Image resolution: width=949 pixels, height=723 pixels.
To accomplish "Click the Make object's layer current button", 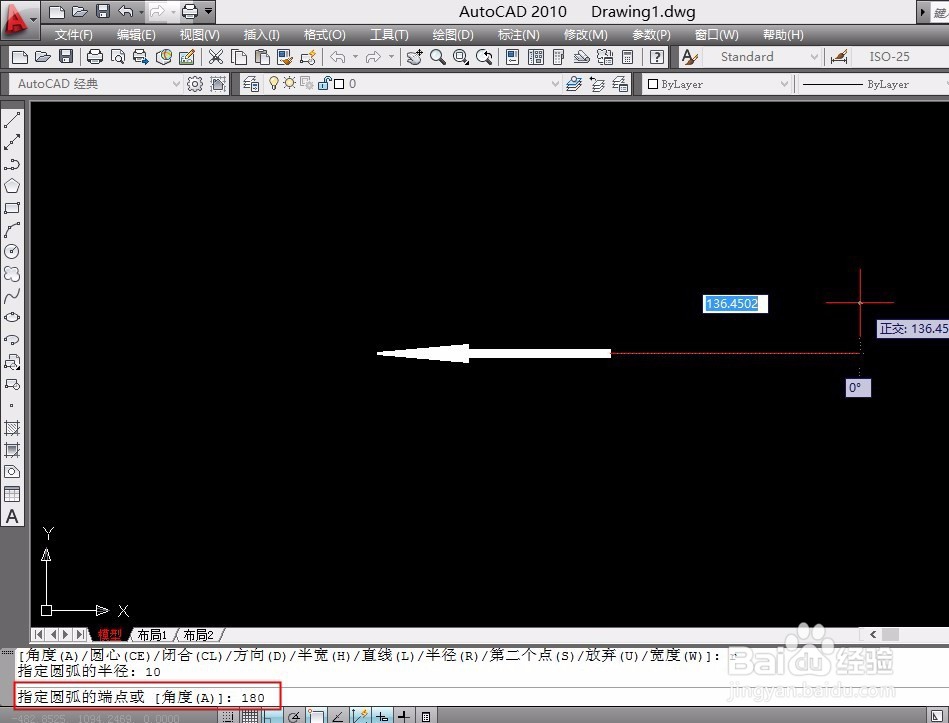I will point(574,84).
